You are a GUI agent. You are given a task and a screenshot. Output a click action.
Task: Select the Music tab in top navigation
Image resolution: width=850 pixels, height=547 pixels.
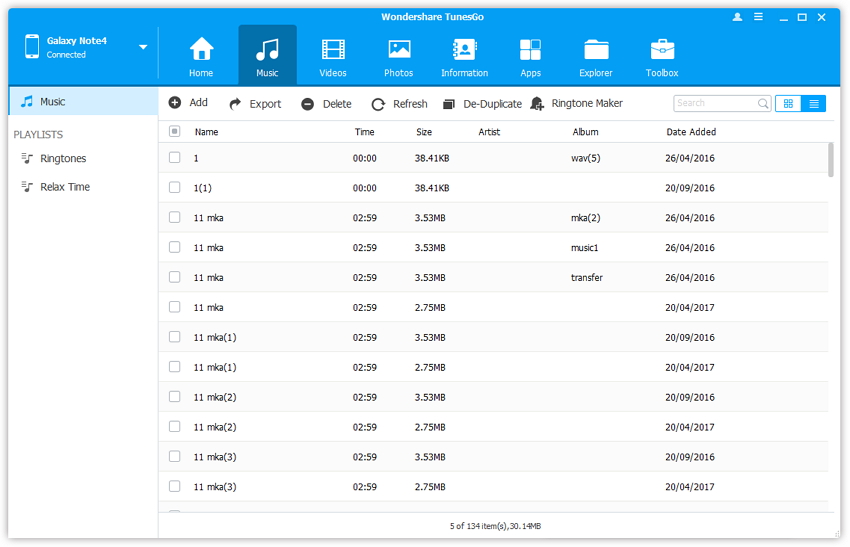[x=267, y=57]
